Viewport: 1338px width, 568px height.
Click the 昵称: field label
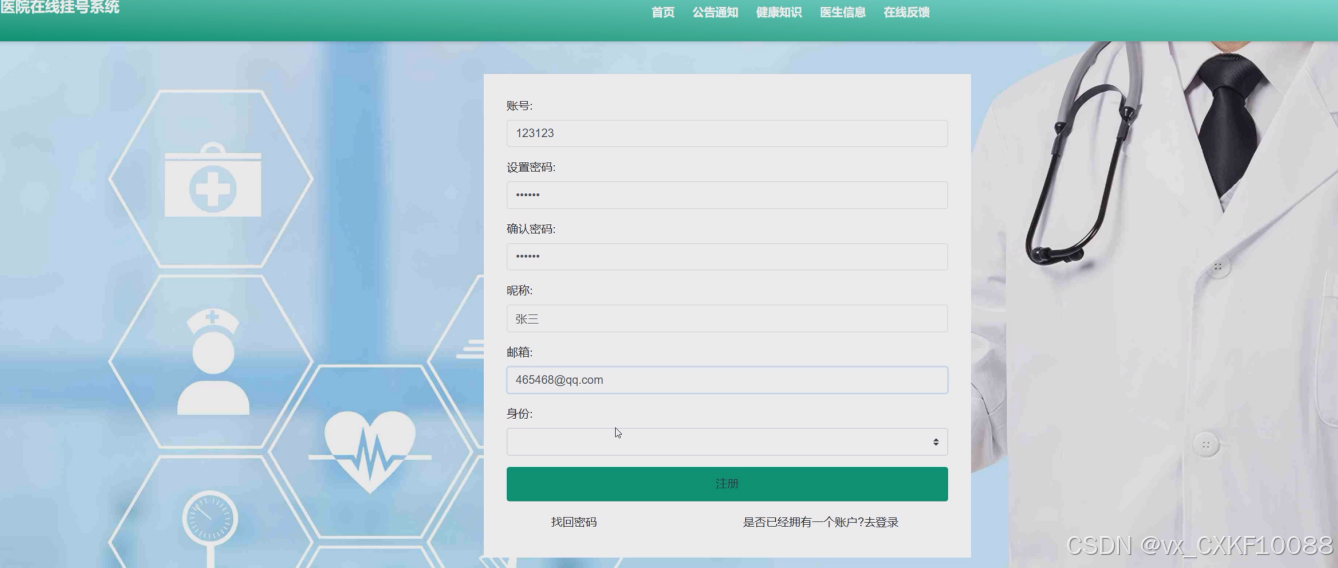point(520,291)
